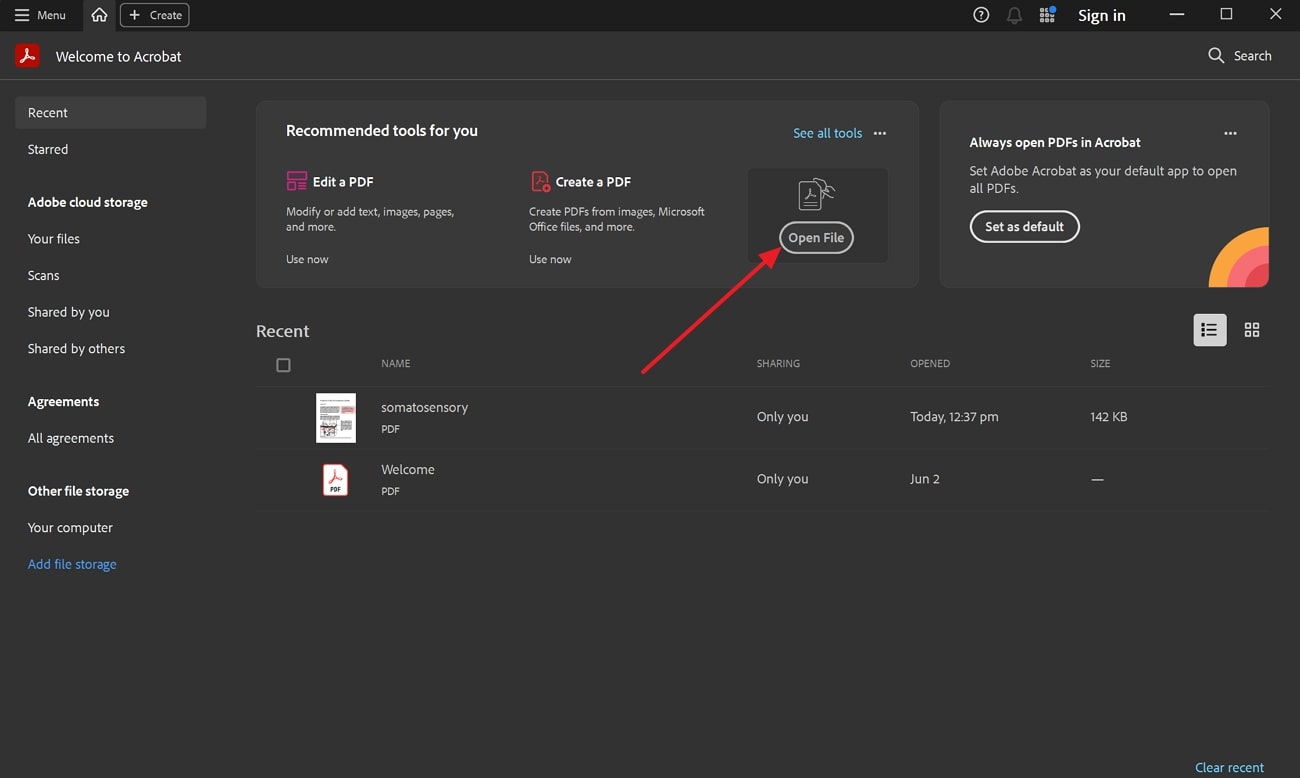Select the Welcome file name
This screenshot has width=1300, height=778.
408,469
